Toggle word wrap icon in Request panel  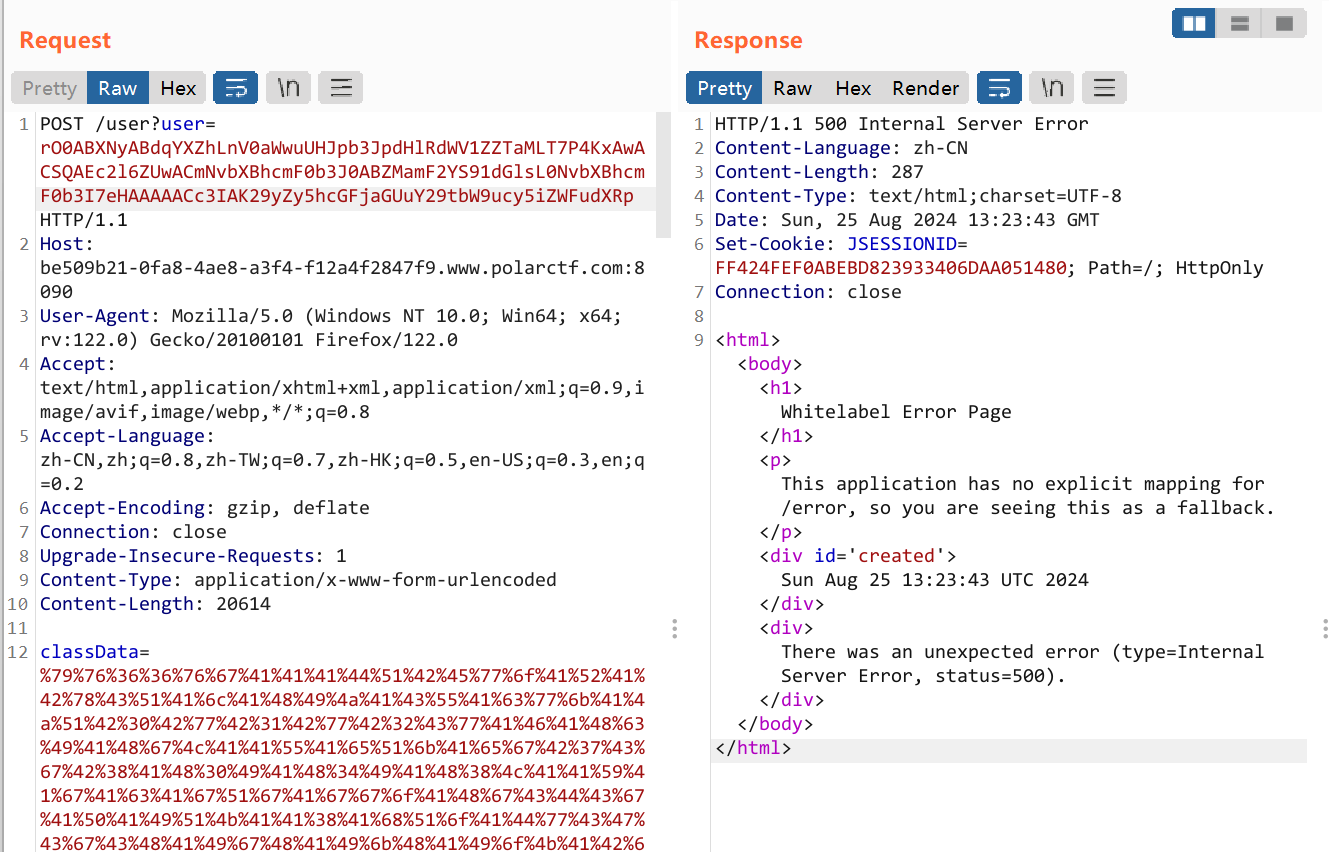tap(236, 88)
